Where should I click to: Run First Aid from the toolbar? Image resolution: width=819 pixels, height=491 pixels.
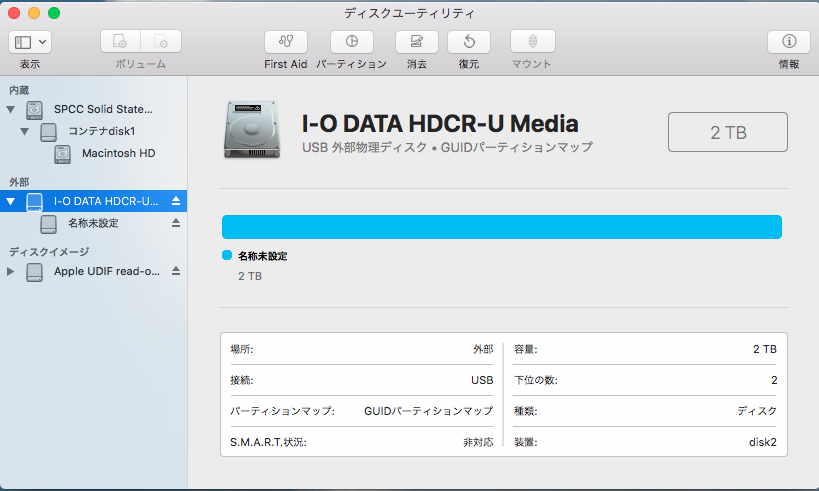(286, 41)
